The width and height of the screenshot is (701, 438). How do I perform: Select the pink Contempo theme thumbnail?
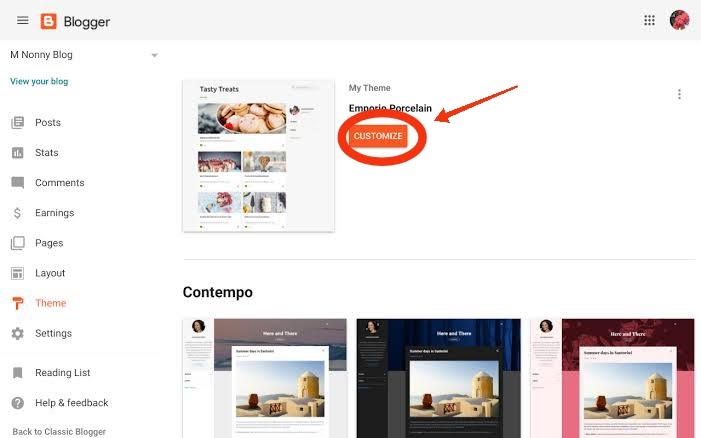[612, 378]
